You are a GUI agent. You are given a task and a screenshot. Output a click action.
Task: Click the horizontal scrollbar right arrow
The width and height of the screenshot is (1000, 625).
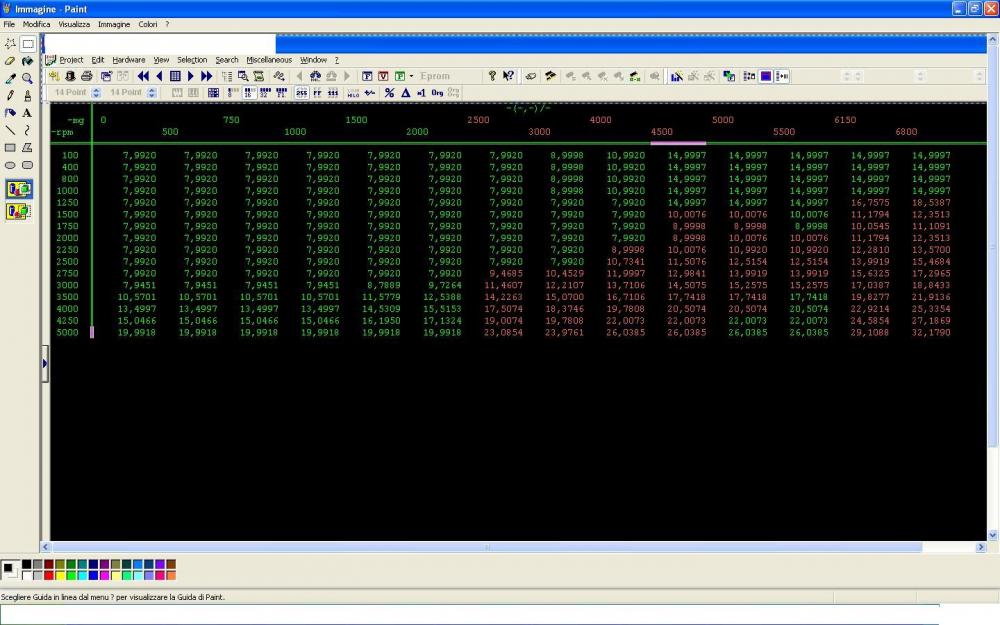(981, 547)
